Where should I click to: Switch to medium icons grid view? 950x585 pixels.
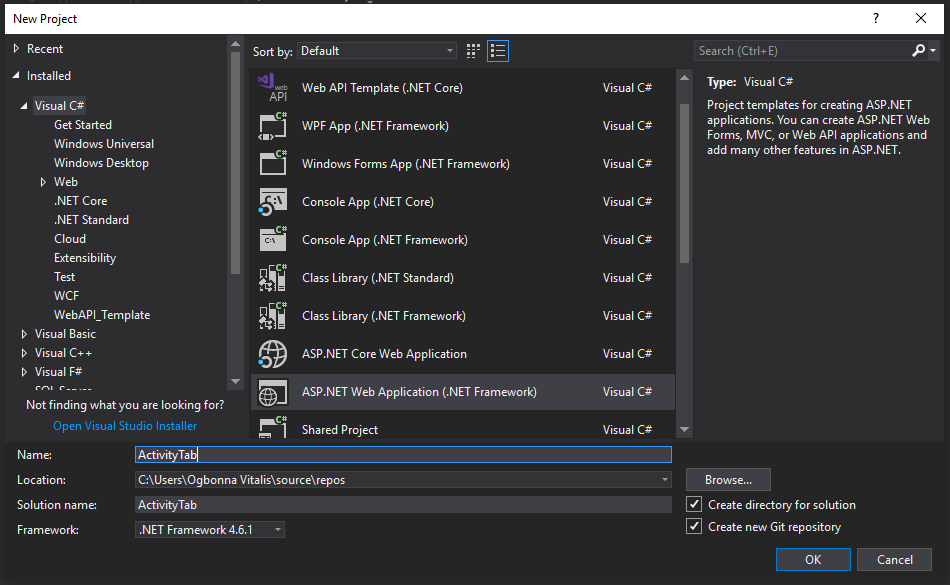473,51
